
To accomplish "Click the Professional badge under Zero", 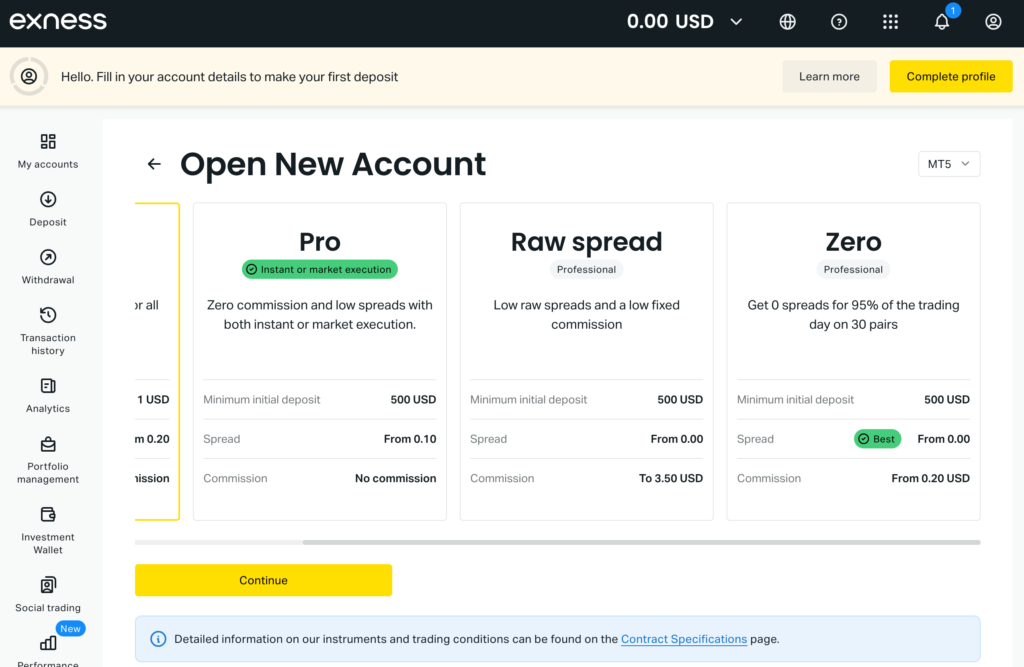I will click(x=853, y=269).
